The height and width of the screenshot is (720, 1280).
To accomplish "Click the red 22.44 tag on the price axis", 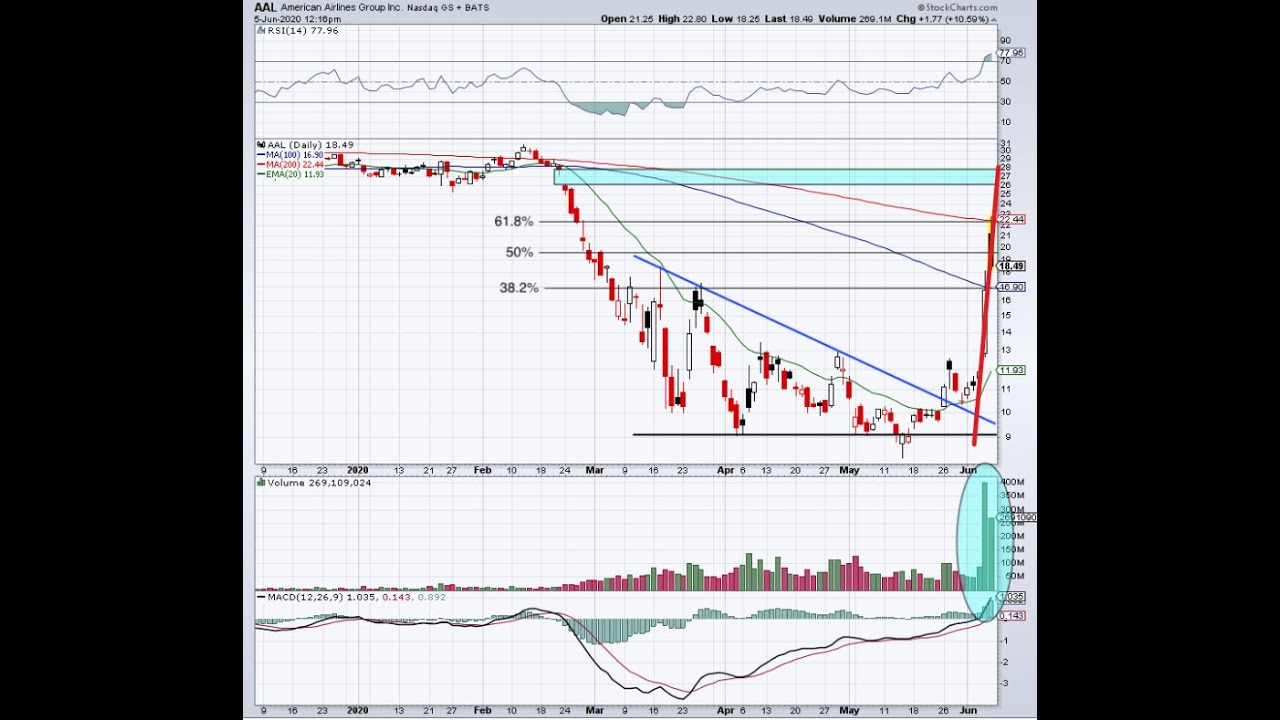I will pos(1011,219).
